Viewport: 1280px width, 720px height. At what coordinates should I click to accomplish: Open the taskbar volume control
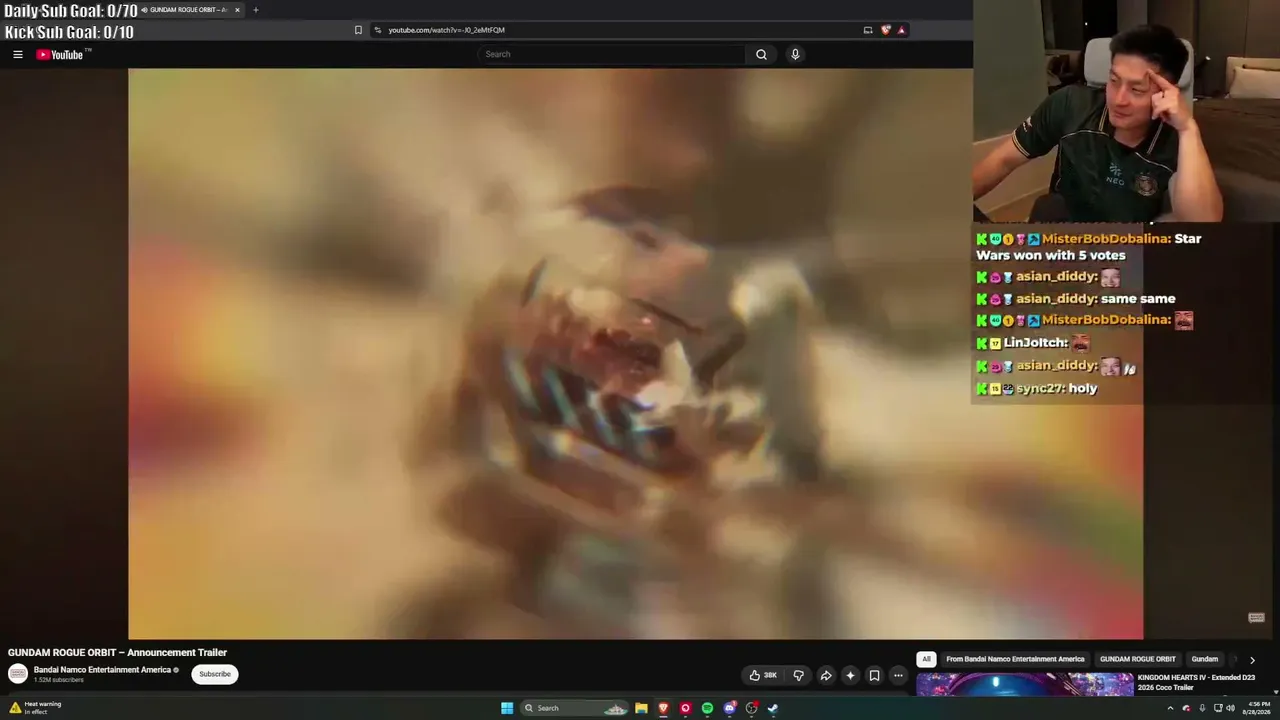coord(1231,708)
